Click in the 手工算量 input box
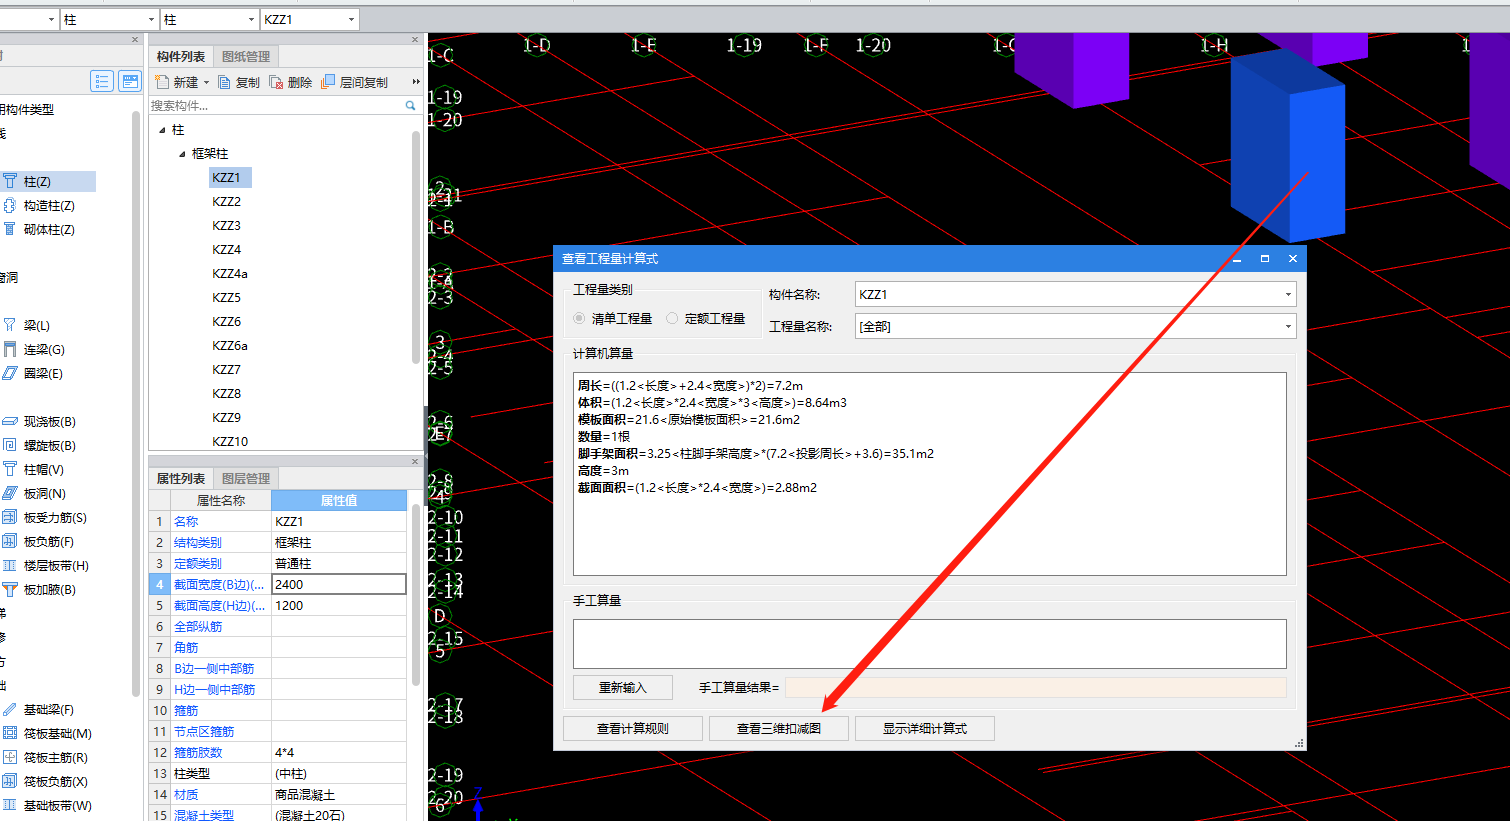 (930, 644)
